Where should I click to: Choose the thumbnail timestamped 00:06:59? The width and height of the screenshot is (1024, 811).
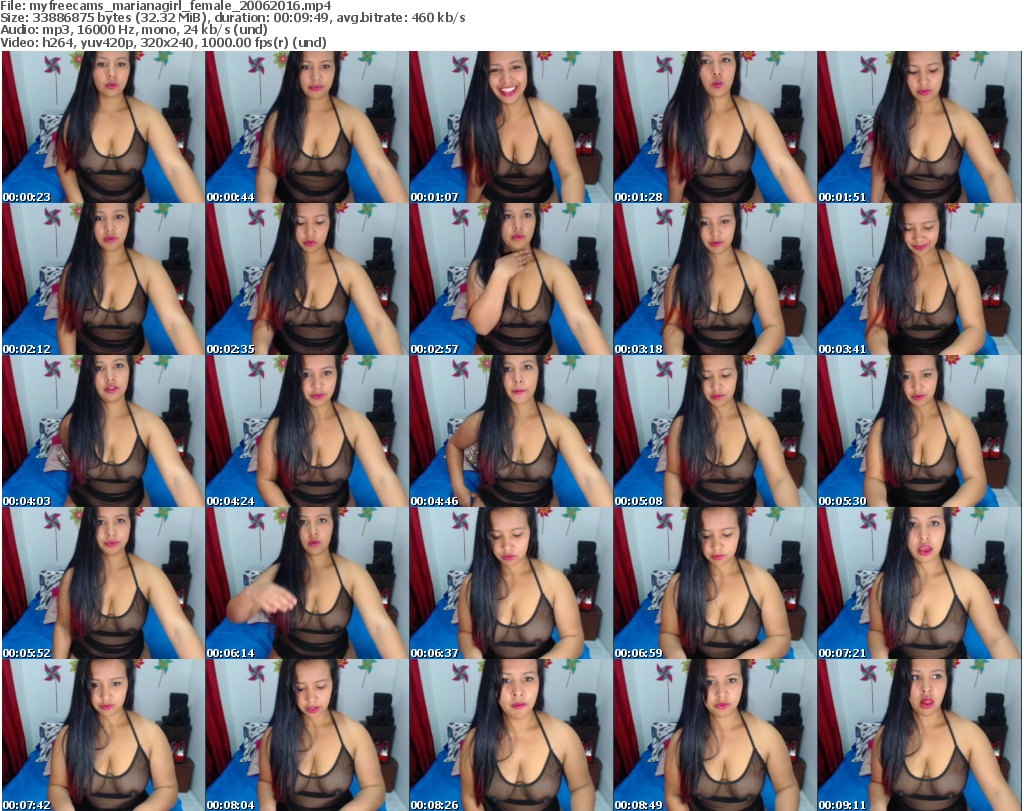pos(714,584)
